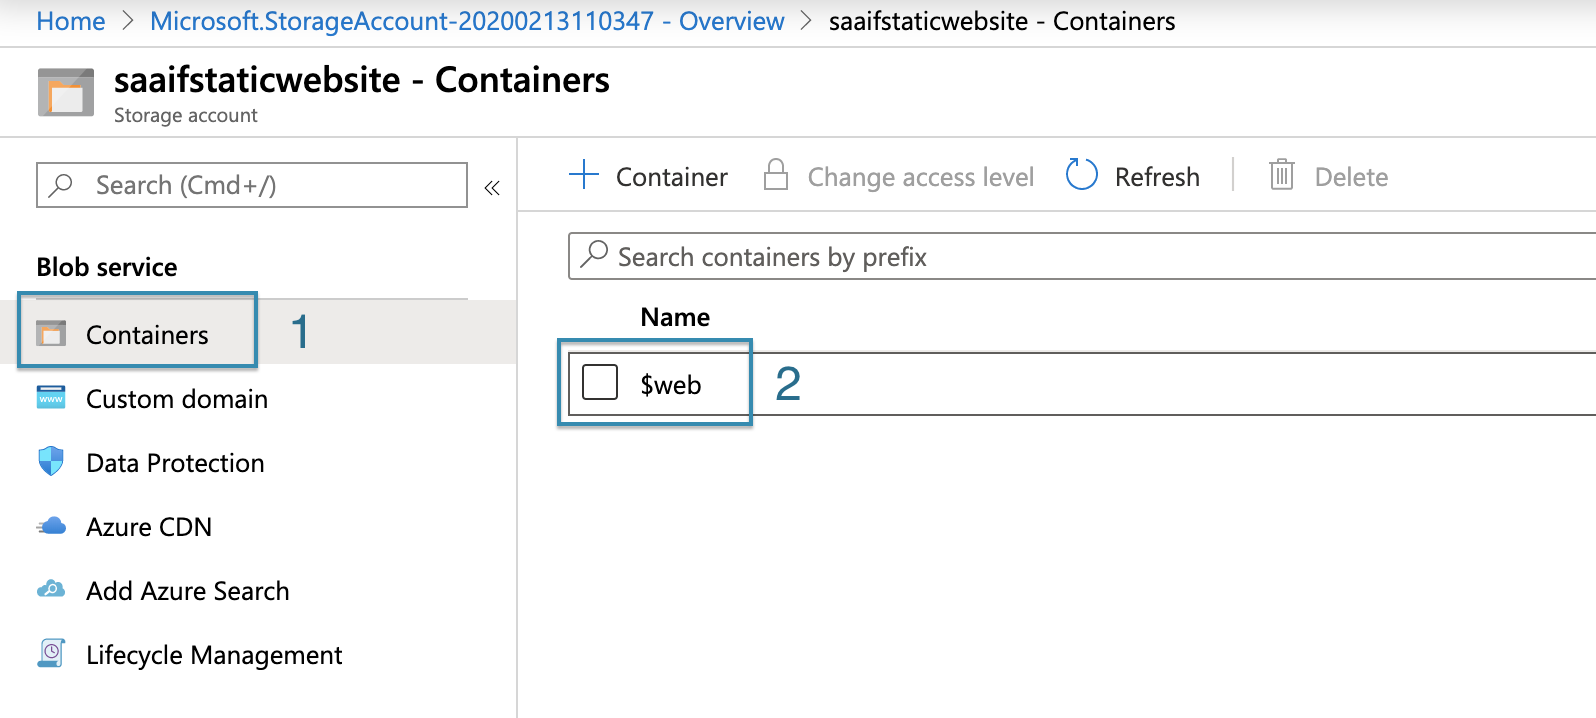Image resolution: width=1596 pixels, height=718 pixels.
Task: Click Change access level text button
Action: coord(921,177)
